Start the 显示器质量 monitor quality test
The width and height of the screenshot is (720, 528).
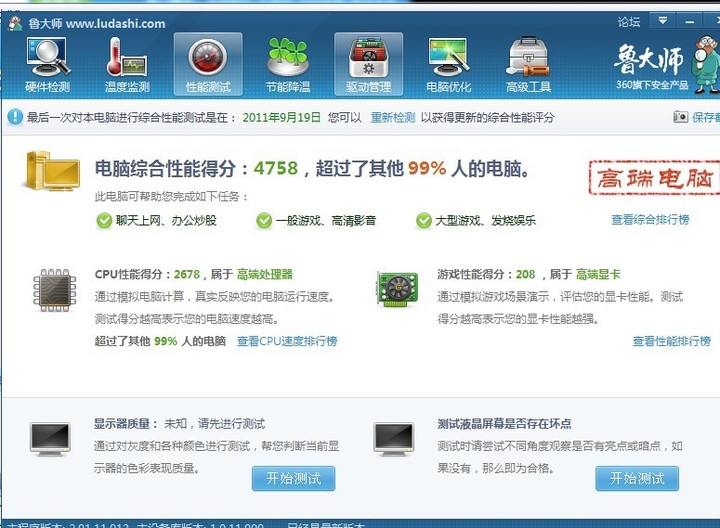[293, 479]
